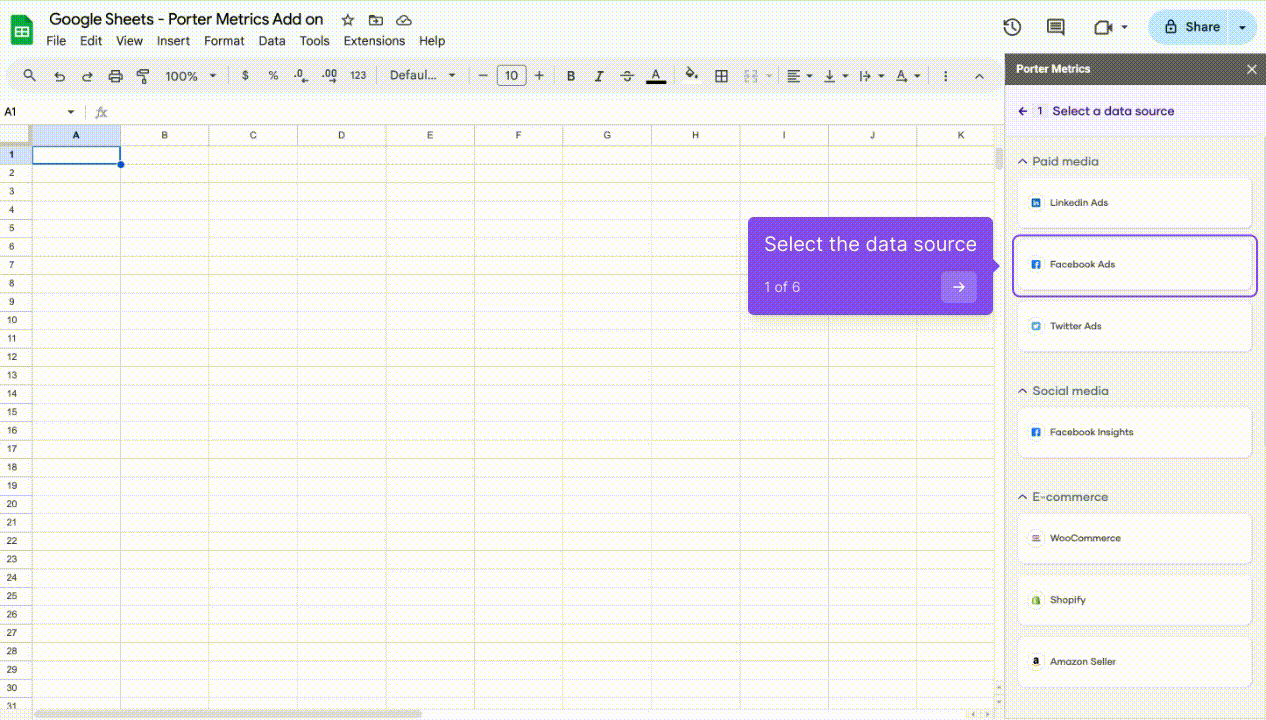Select LinkedIn Ads data source

pyautogui.click(x=1134, y=203)
